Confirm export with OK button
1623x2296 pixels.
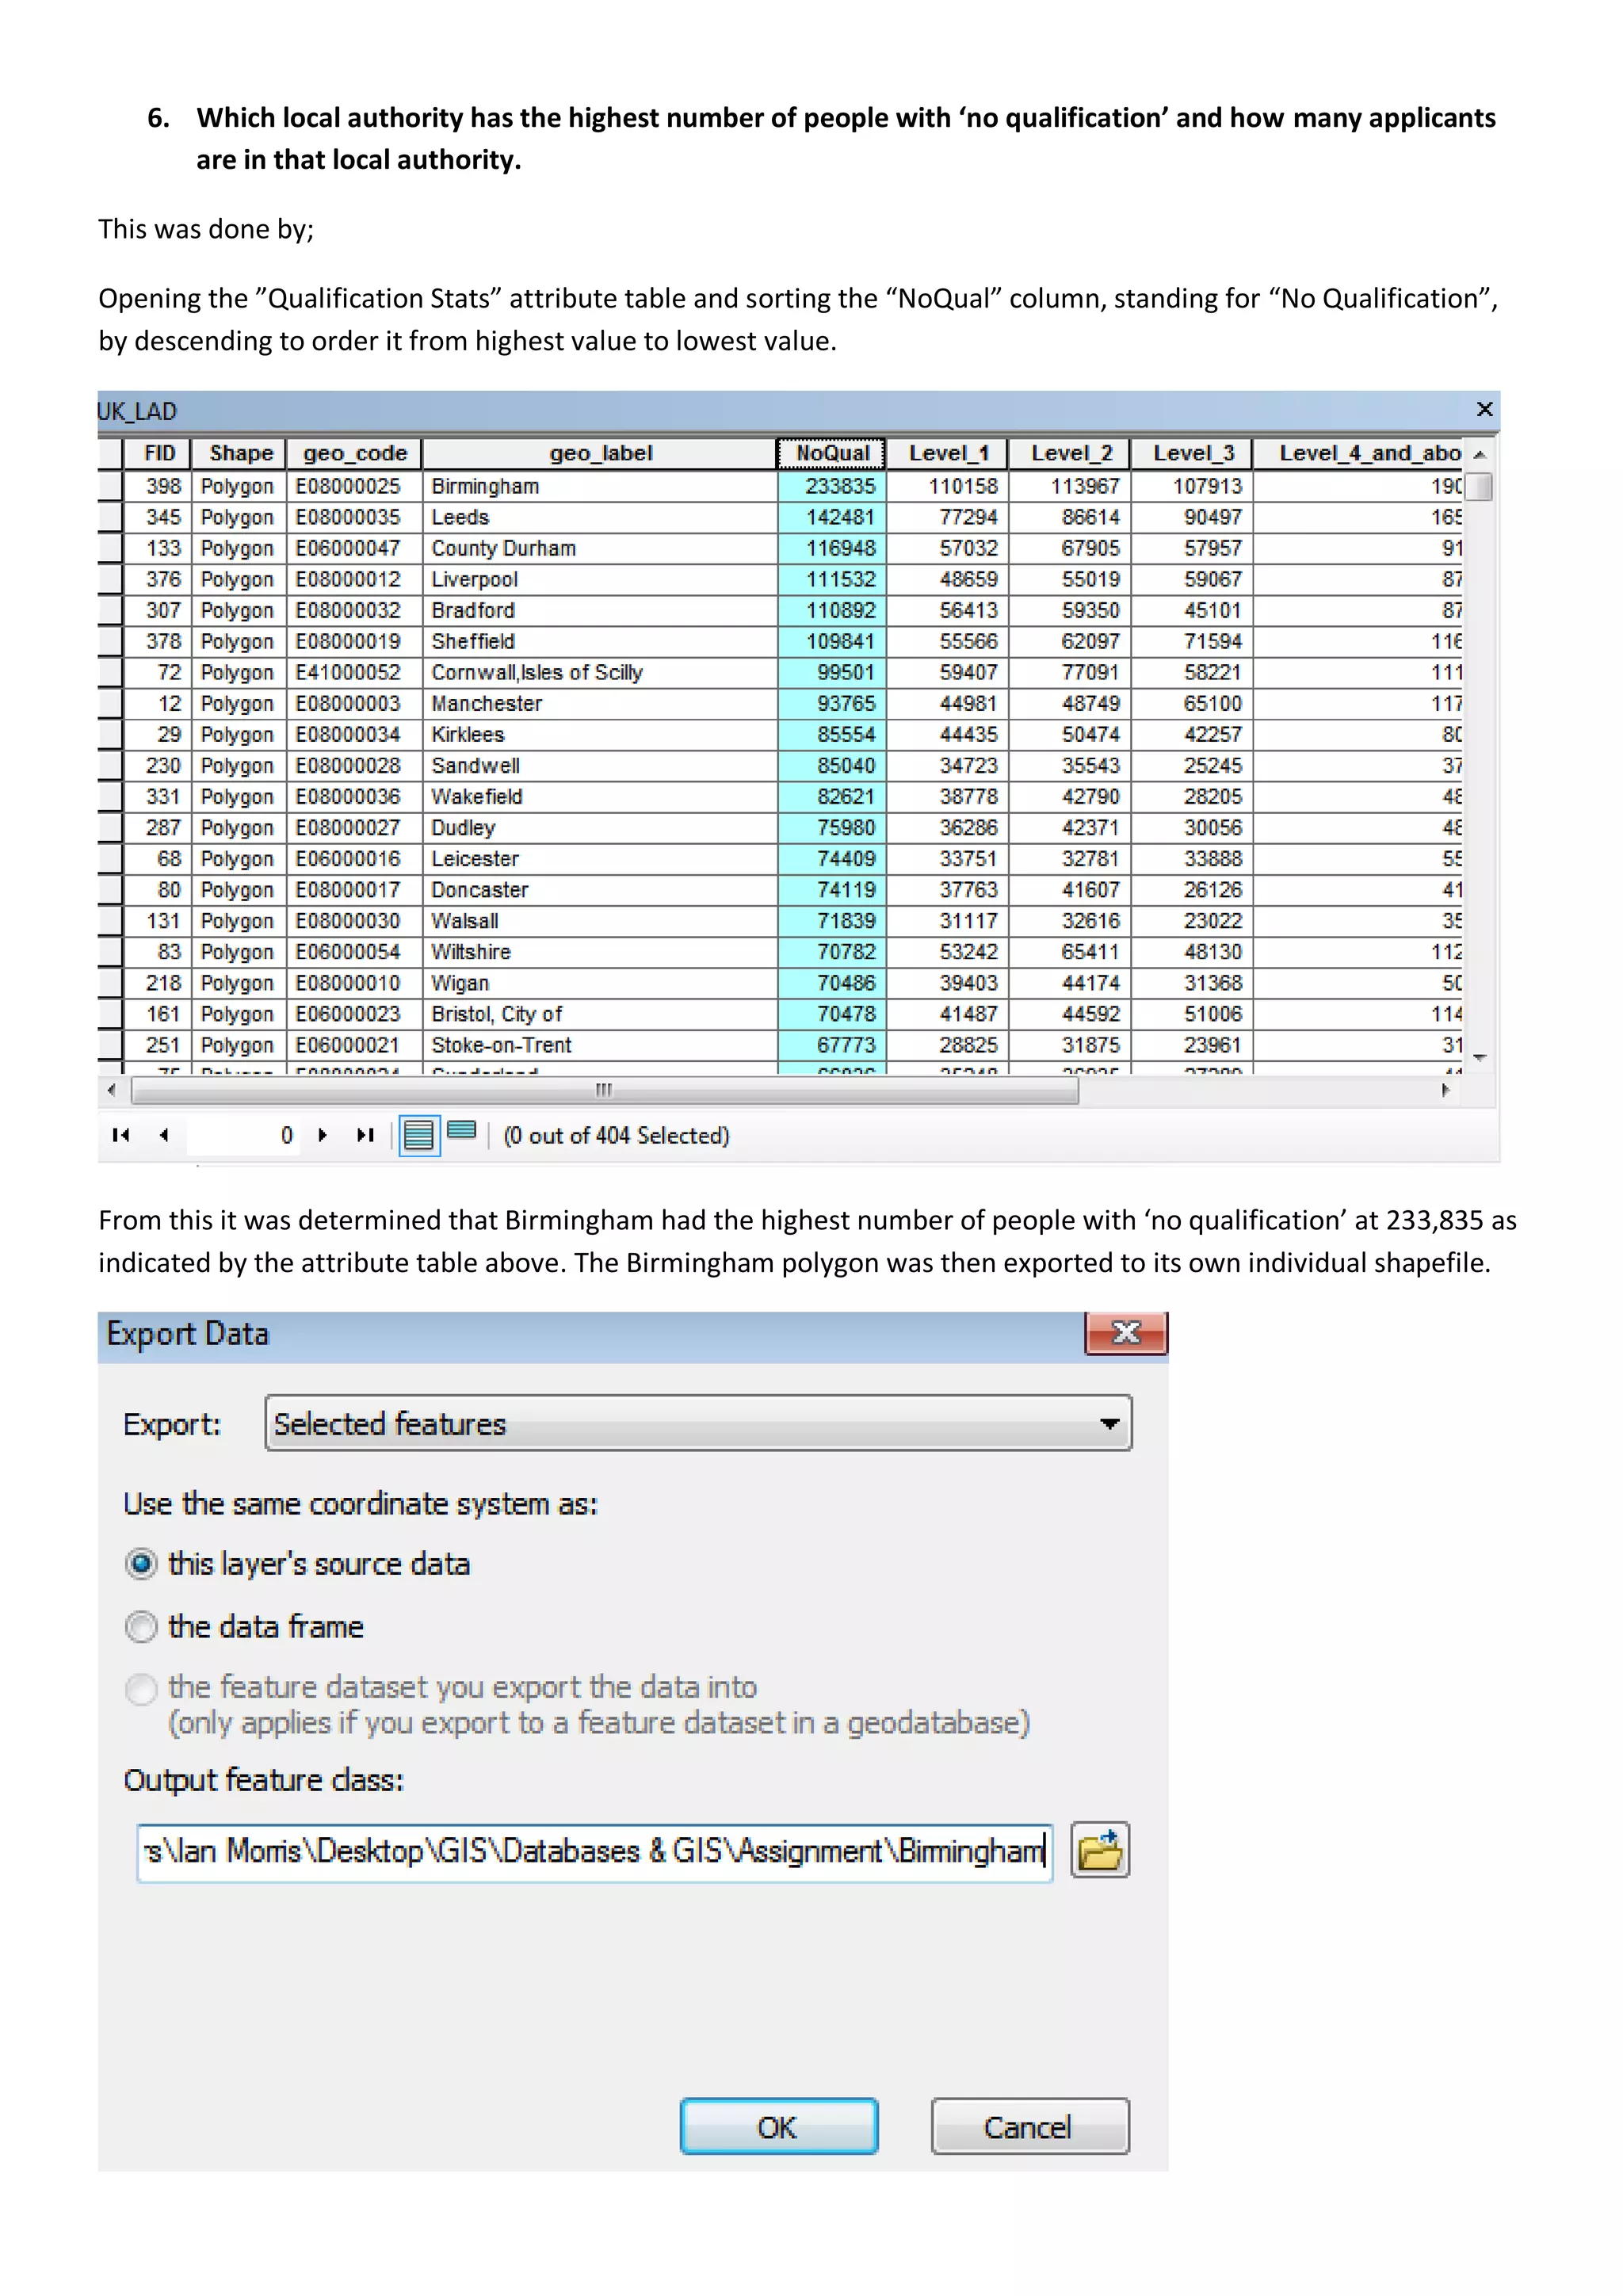(x=778, y=2126)
